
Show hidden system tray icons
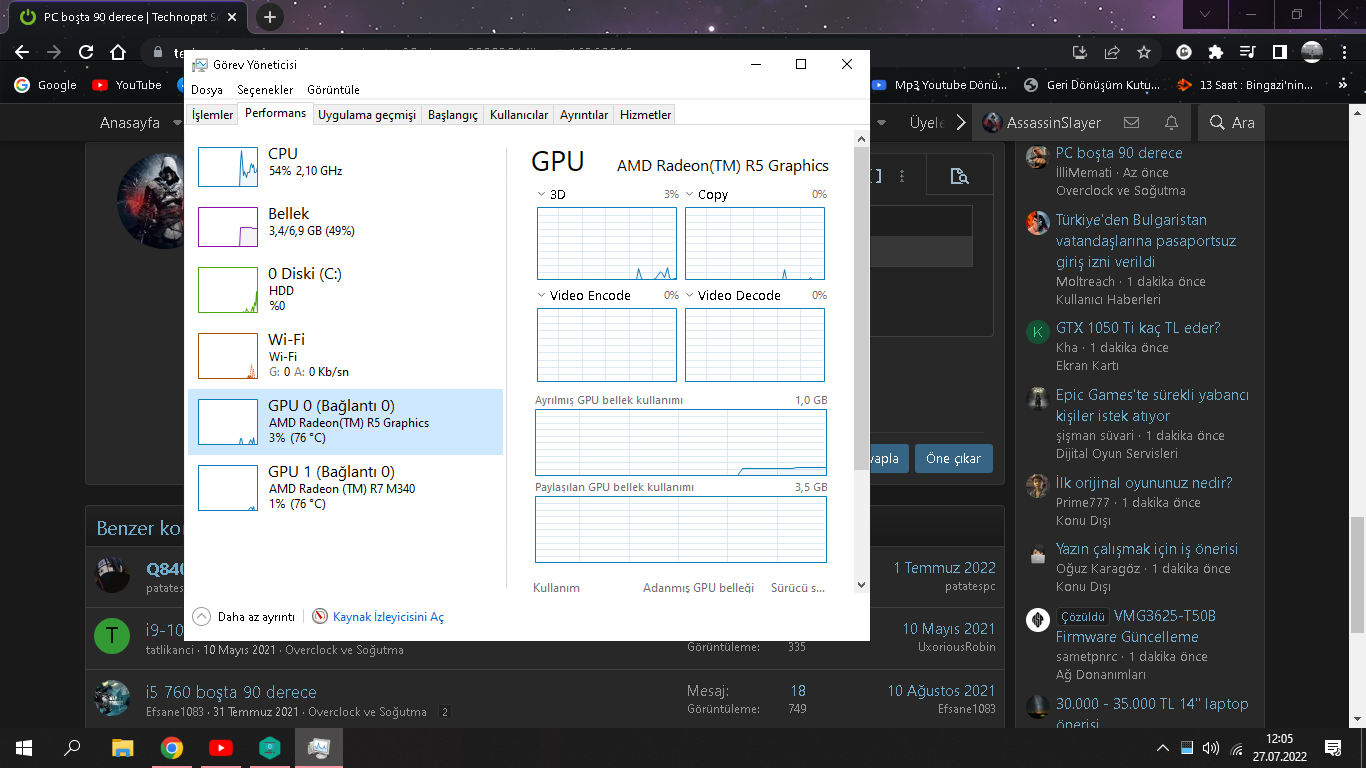pos(1162,747)
